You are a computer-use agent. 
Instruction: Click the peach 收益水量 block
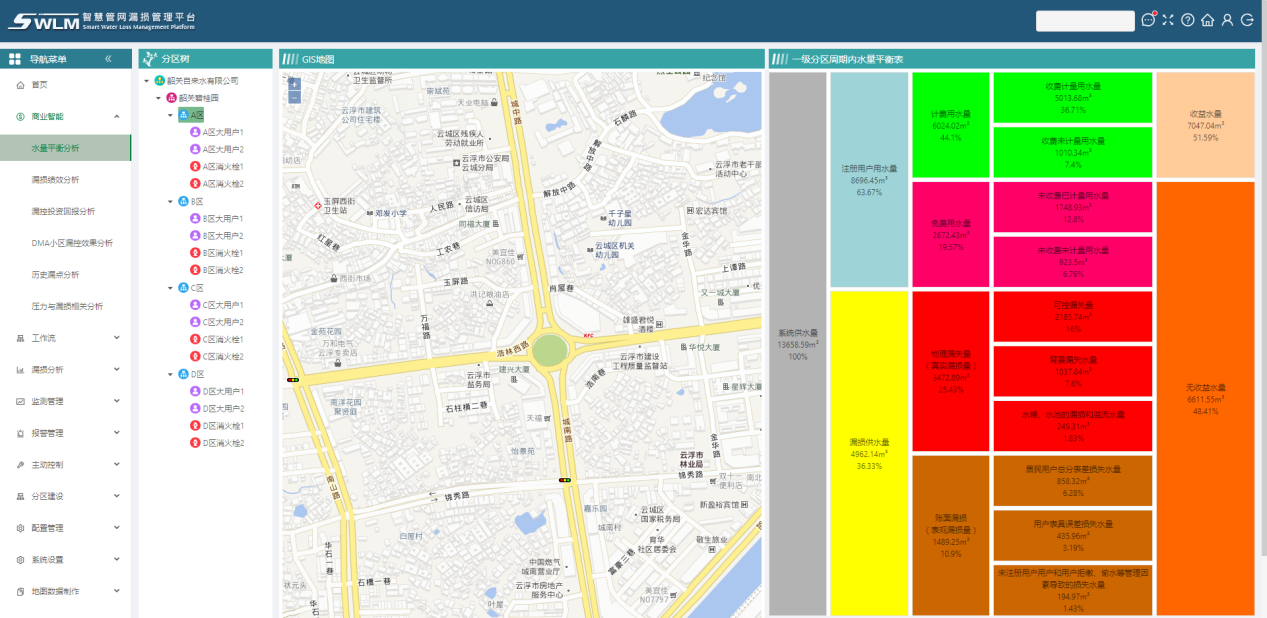coord(1205,125)
